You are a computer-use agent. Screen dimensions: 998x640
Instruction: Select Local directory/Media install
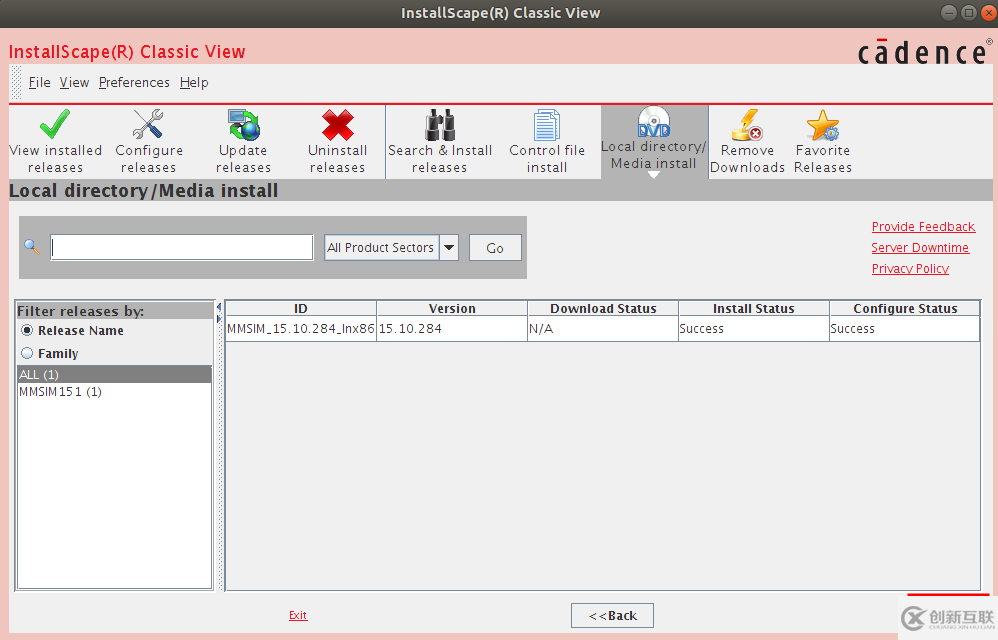[653, 135]
